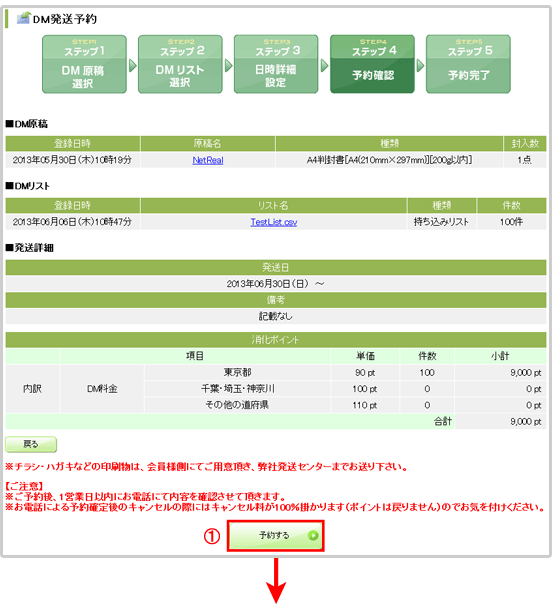The image size is (552, 610).
Task: Click the red downward arrow below the form
Action: [276, 581]
